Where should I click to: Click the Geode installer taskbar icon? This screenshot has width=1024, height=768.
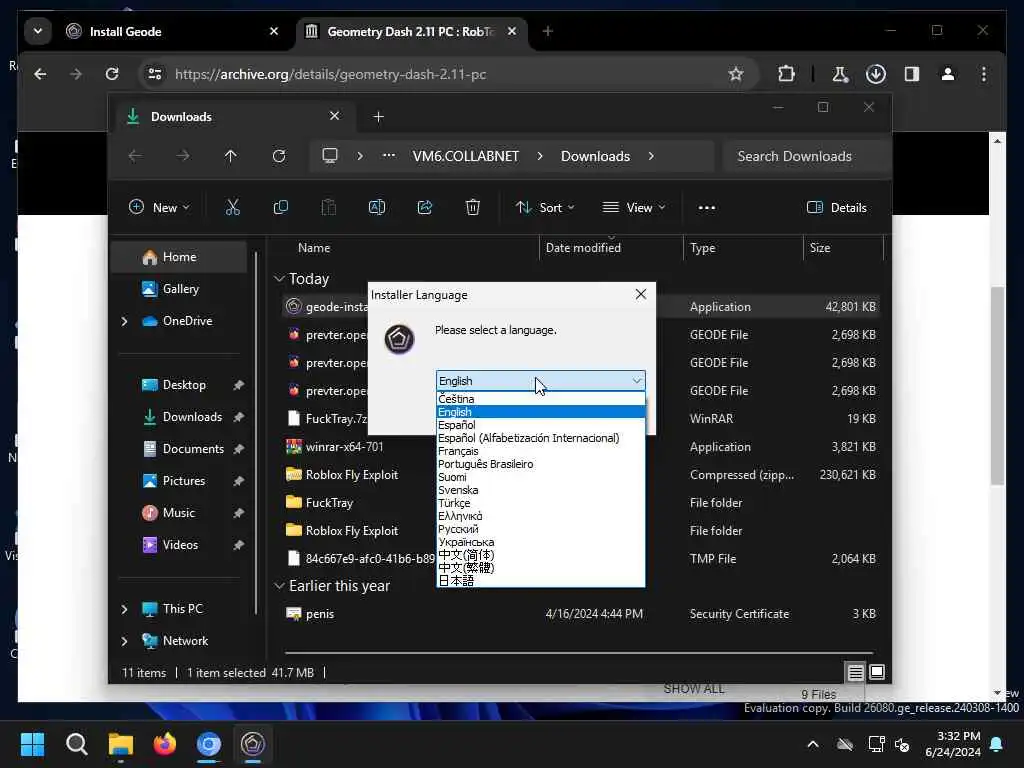coord(253,744)
